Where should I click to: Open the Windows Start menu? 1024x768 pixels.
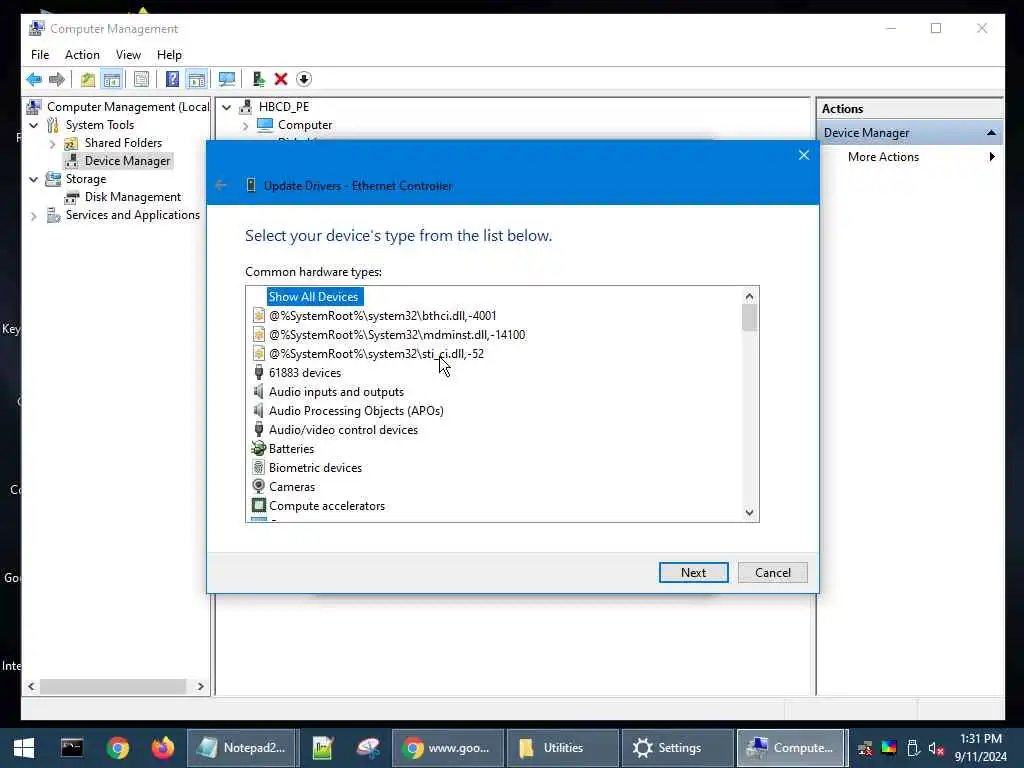click(x=24, y=748)
